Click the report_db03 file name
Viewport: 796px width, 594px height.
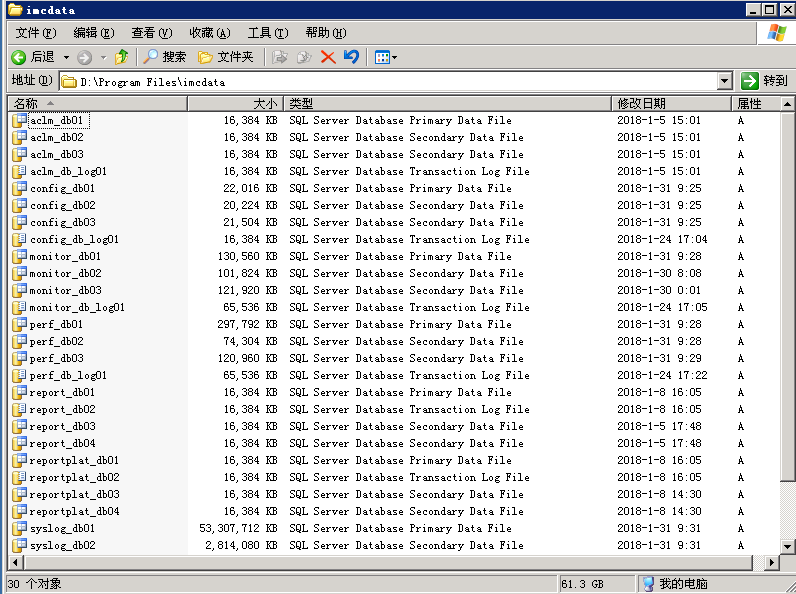pyautogui.click(x=62, y=426)
